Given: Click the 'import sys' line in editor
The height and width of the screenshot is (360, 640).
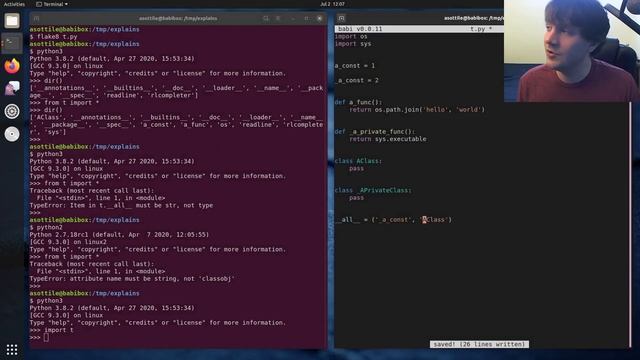Looking at the screenshot, I should [353, 44].
